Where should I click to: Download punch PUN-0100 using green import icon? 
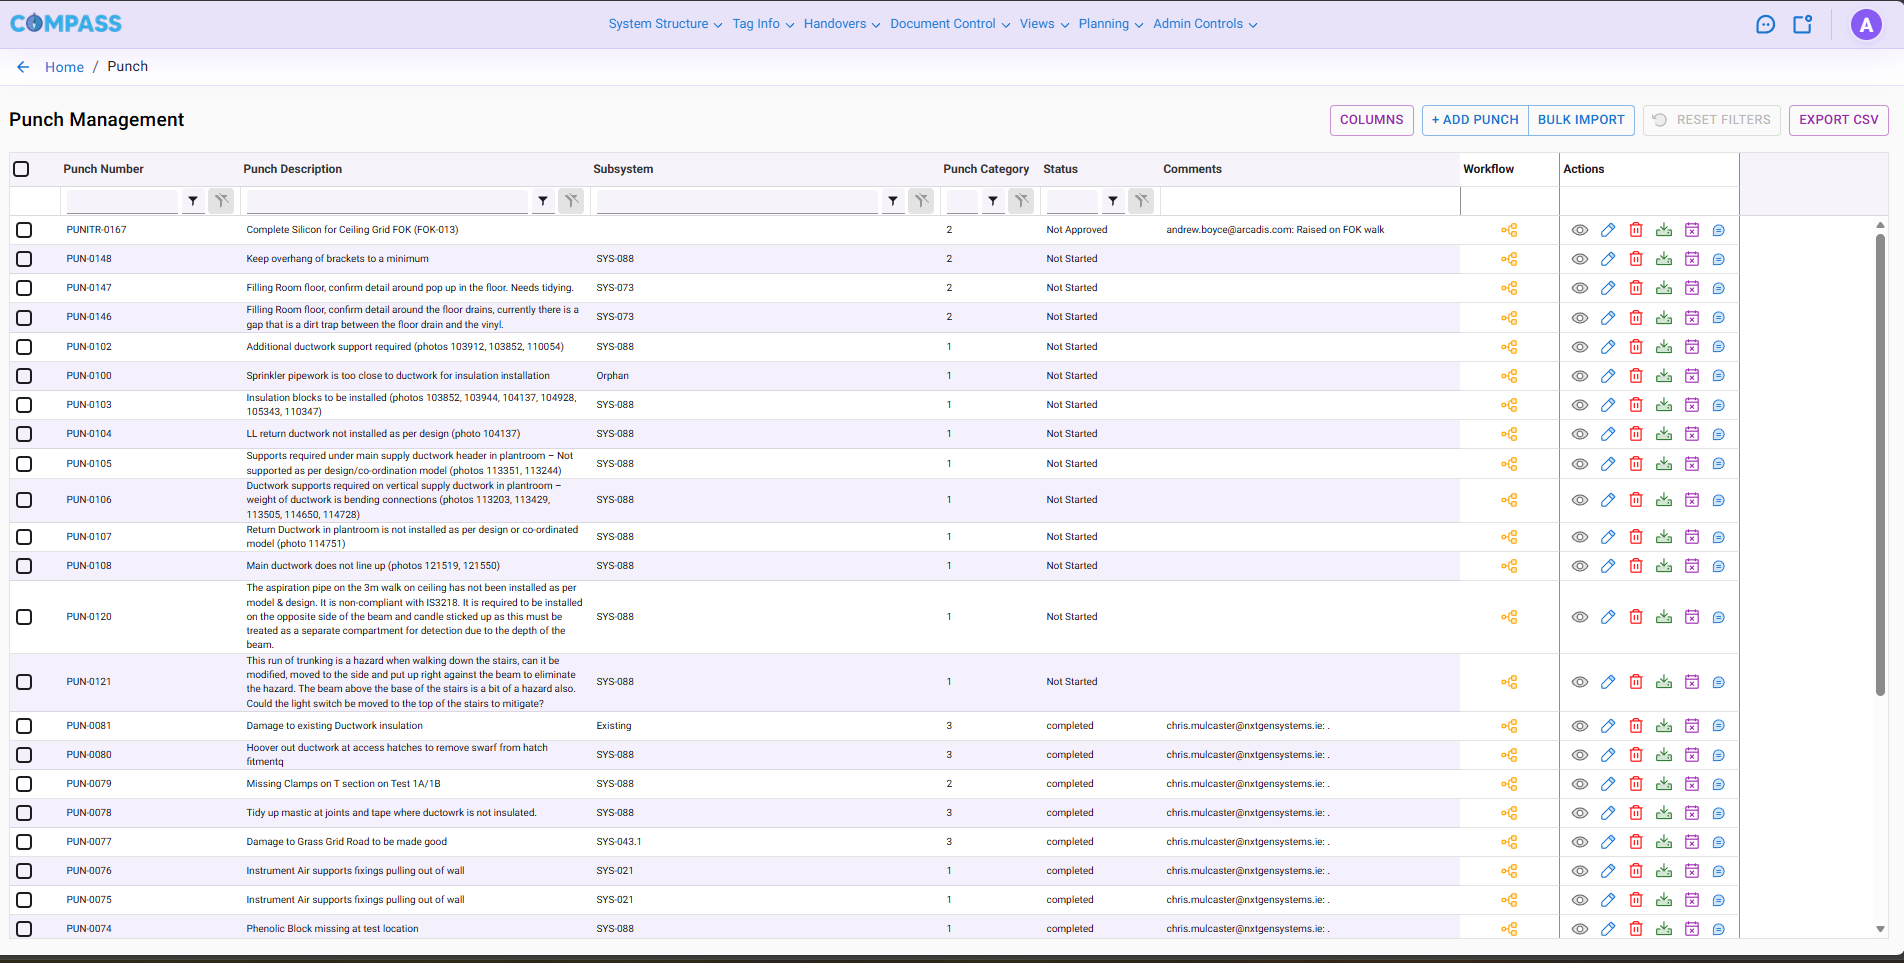[1664, 375]
